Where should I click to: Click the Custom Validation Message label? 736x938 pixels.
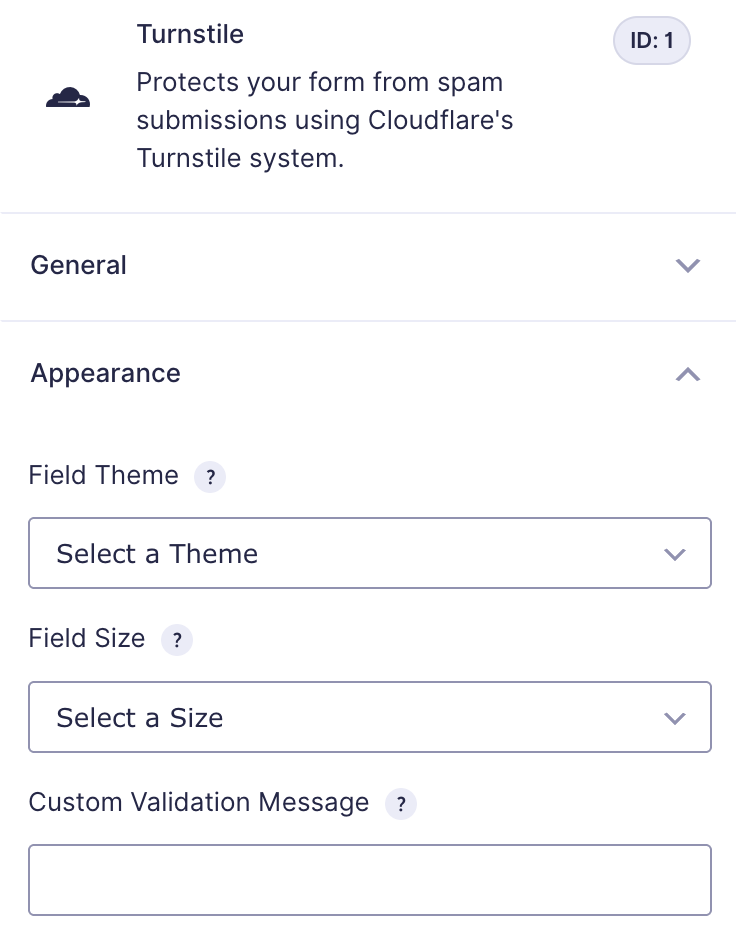pyautogui.click(x=199, y=802)
